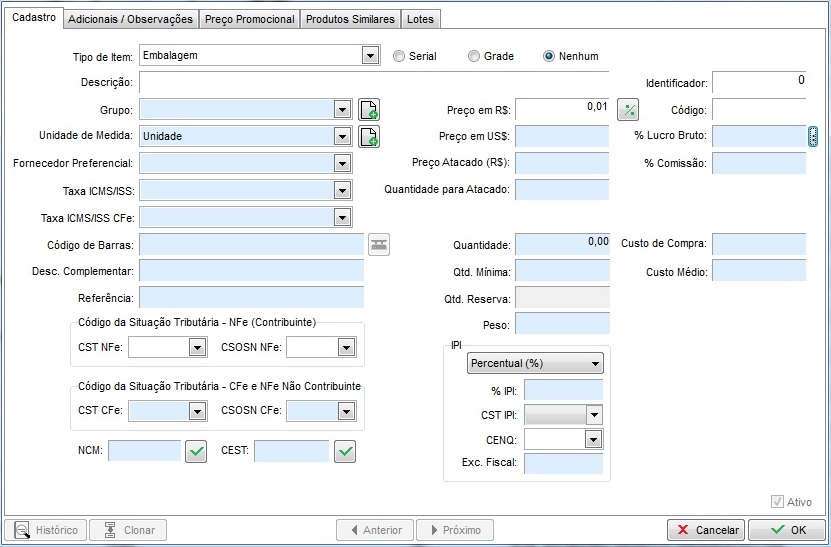
Task: Click the small icon beside % Lucro Bruto
Action: pos(813,136)
